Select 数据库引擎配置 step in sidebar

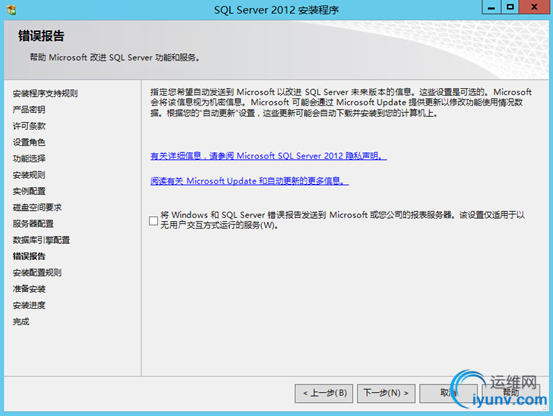coord(41,240)
